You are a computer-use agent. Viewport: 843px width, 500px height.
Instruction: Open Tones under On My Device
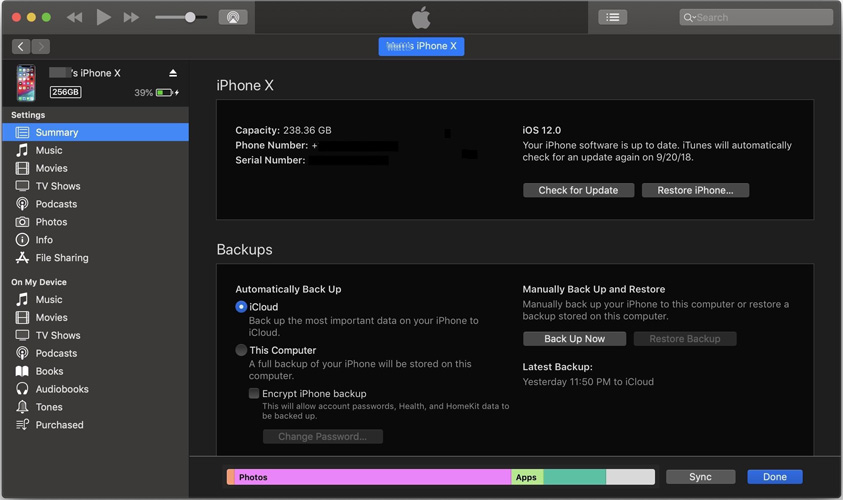[x=49, y=407]
